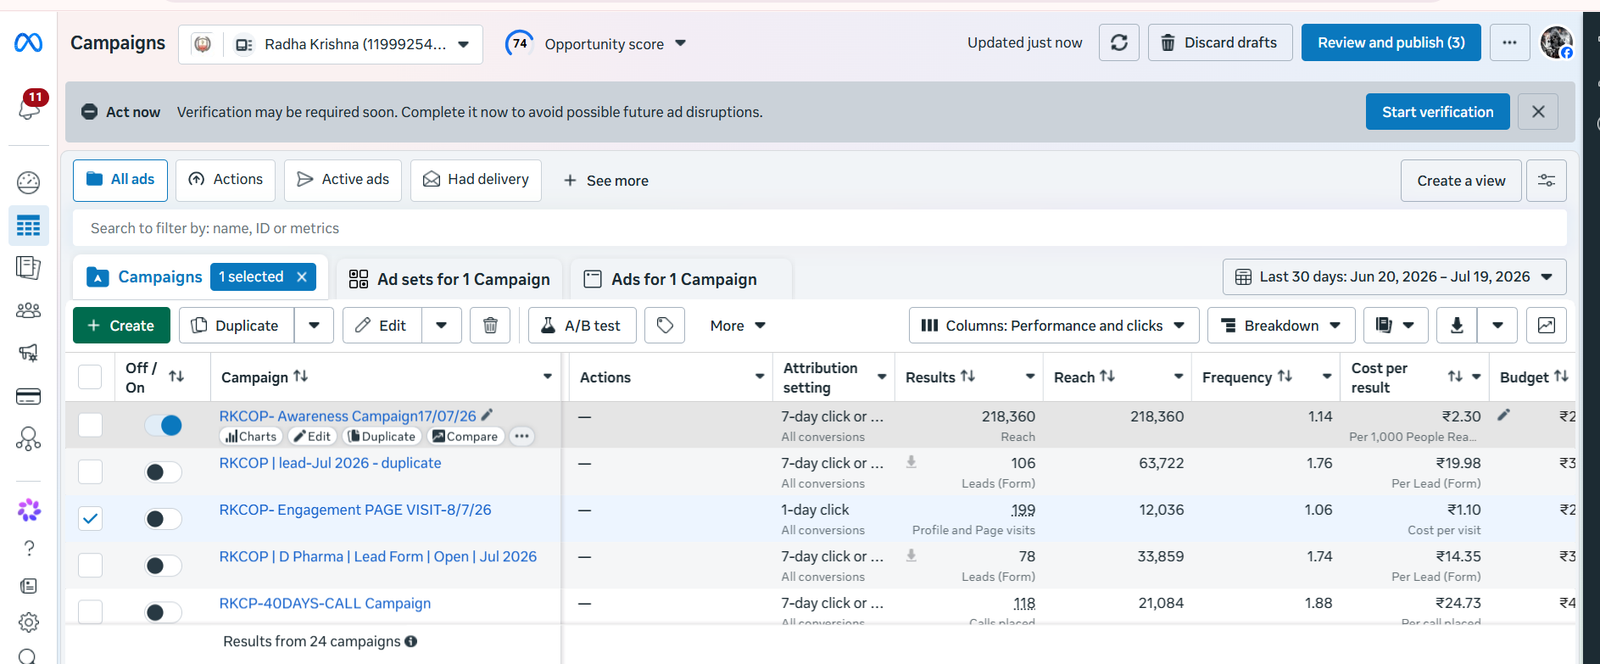Open the Breakdown dropdown

pos(1281,326)
